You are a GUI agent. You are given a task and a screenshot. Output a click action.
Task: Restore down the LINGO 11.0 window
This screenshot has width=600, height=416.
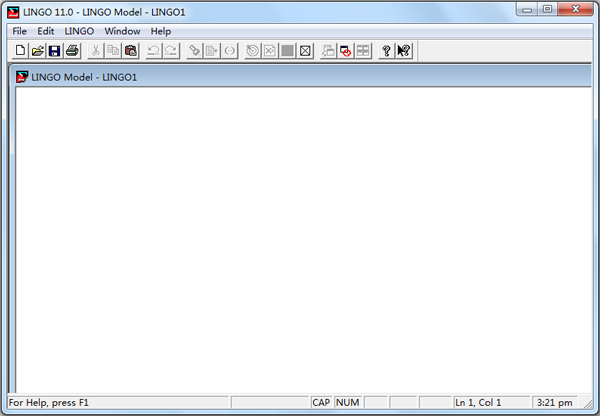point(548,9)
